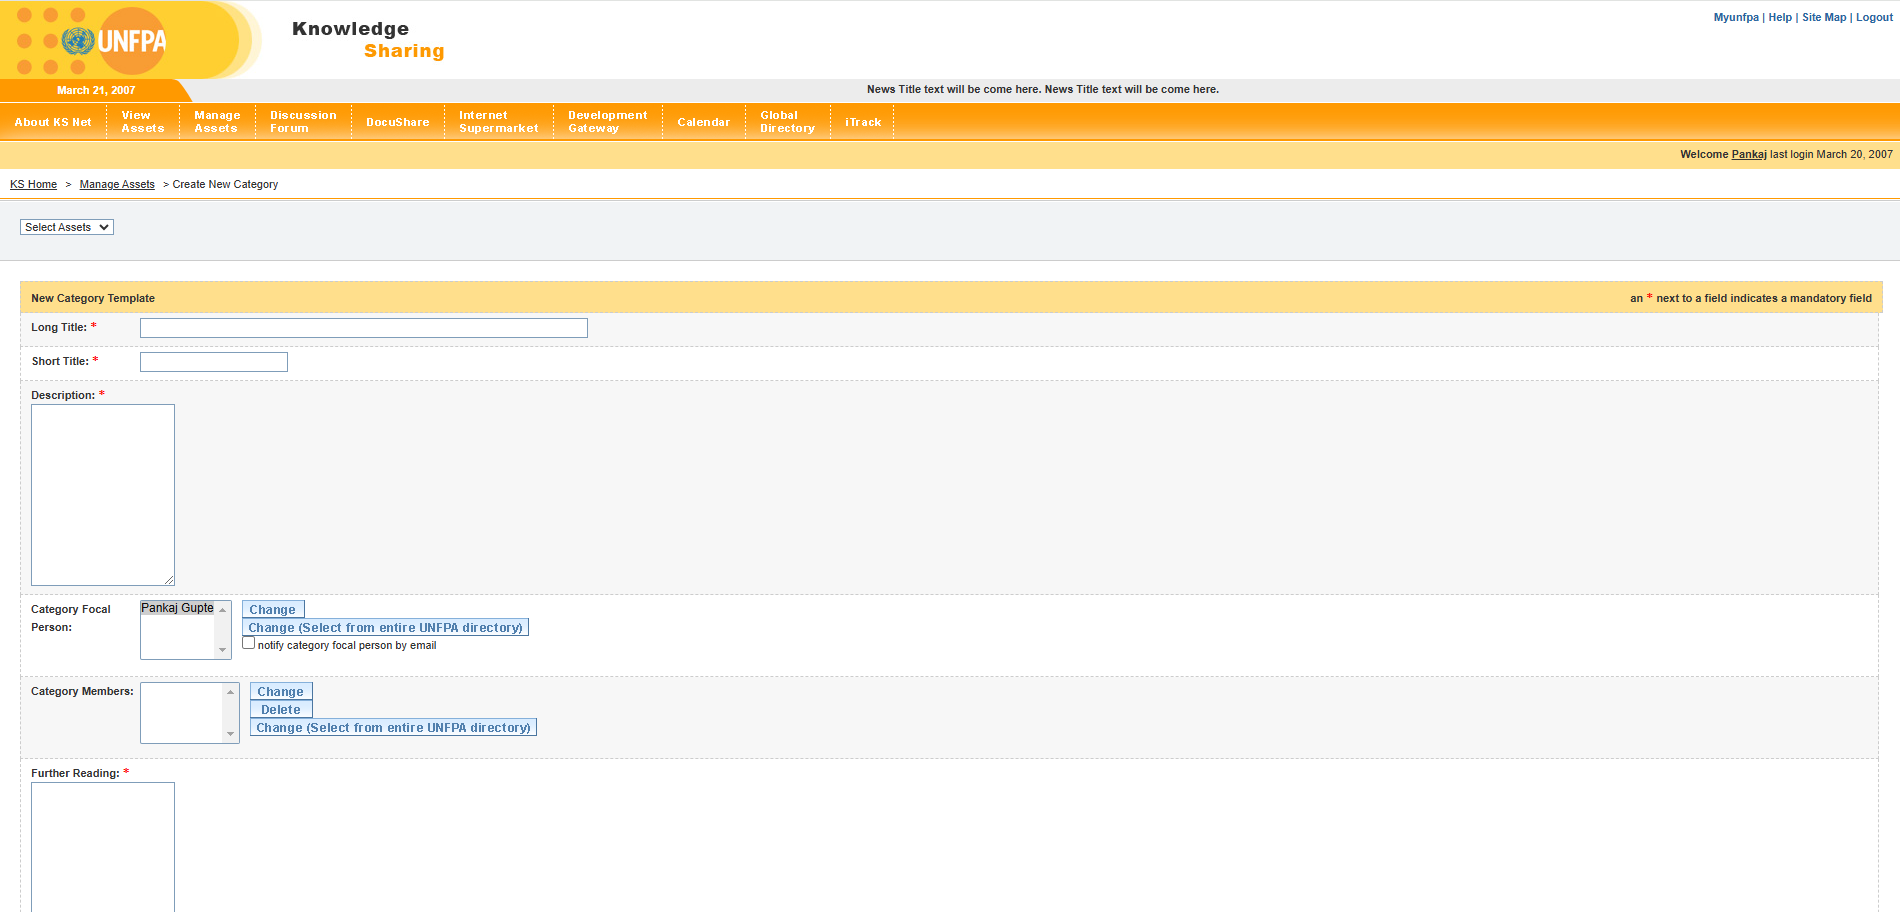Image resolution: width=1900 pixels, height=912 pixels.
Task: Focus the Short Title text box
Action: [x=213, y=362]
